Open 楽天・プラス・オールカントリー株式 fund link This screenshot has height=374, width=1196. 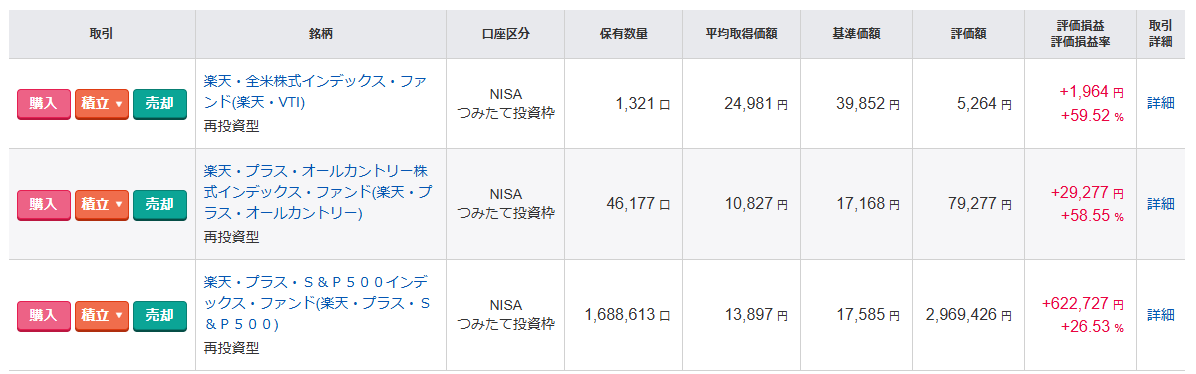[319, 192]
